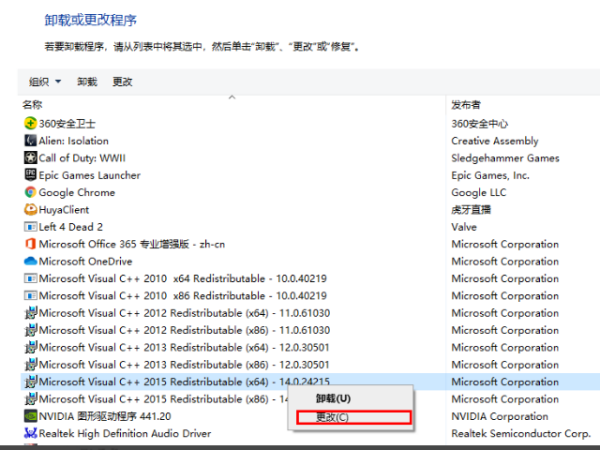Select Visual C++ 2013 (x64) 12.0.30501 name
This screenshot has height=450, width=600.
point(184,347)
